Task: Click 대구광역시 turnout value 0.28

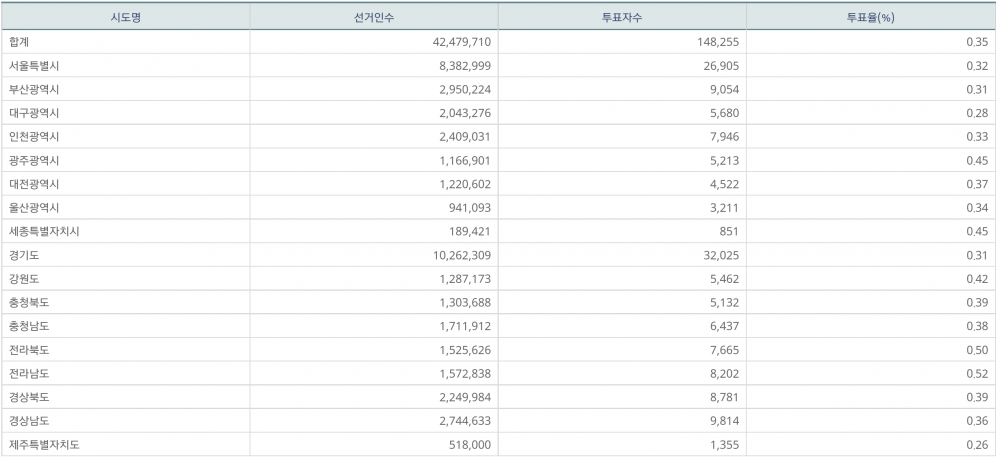Action: (x=977, y=113)
